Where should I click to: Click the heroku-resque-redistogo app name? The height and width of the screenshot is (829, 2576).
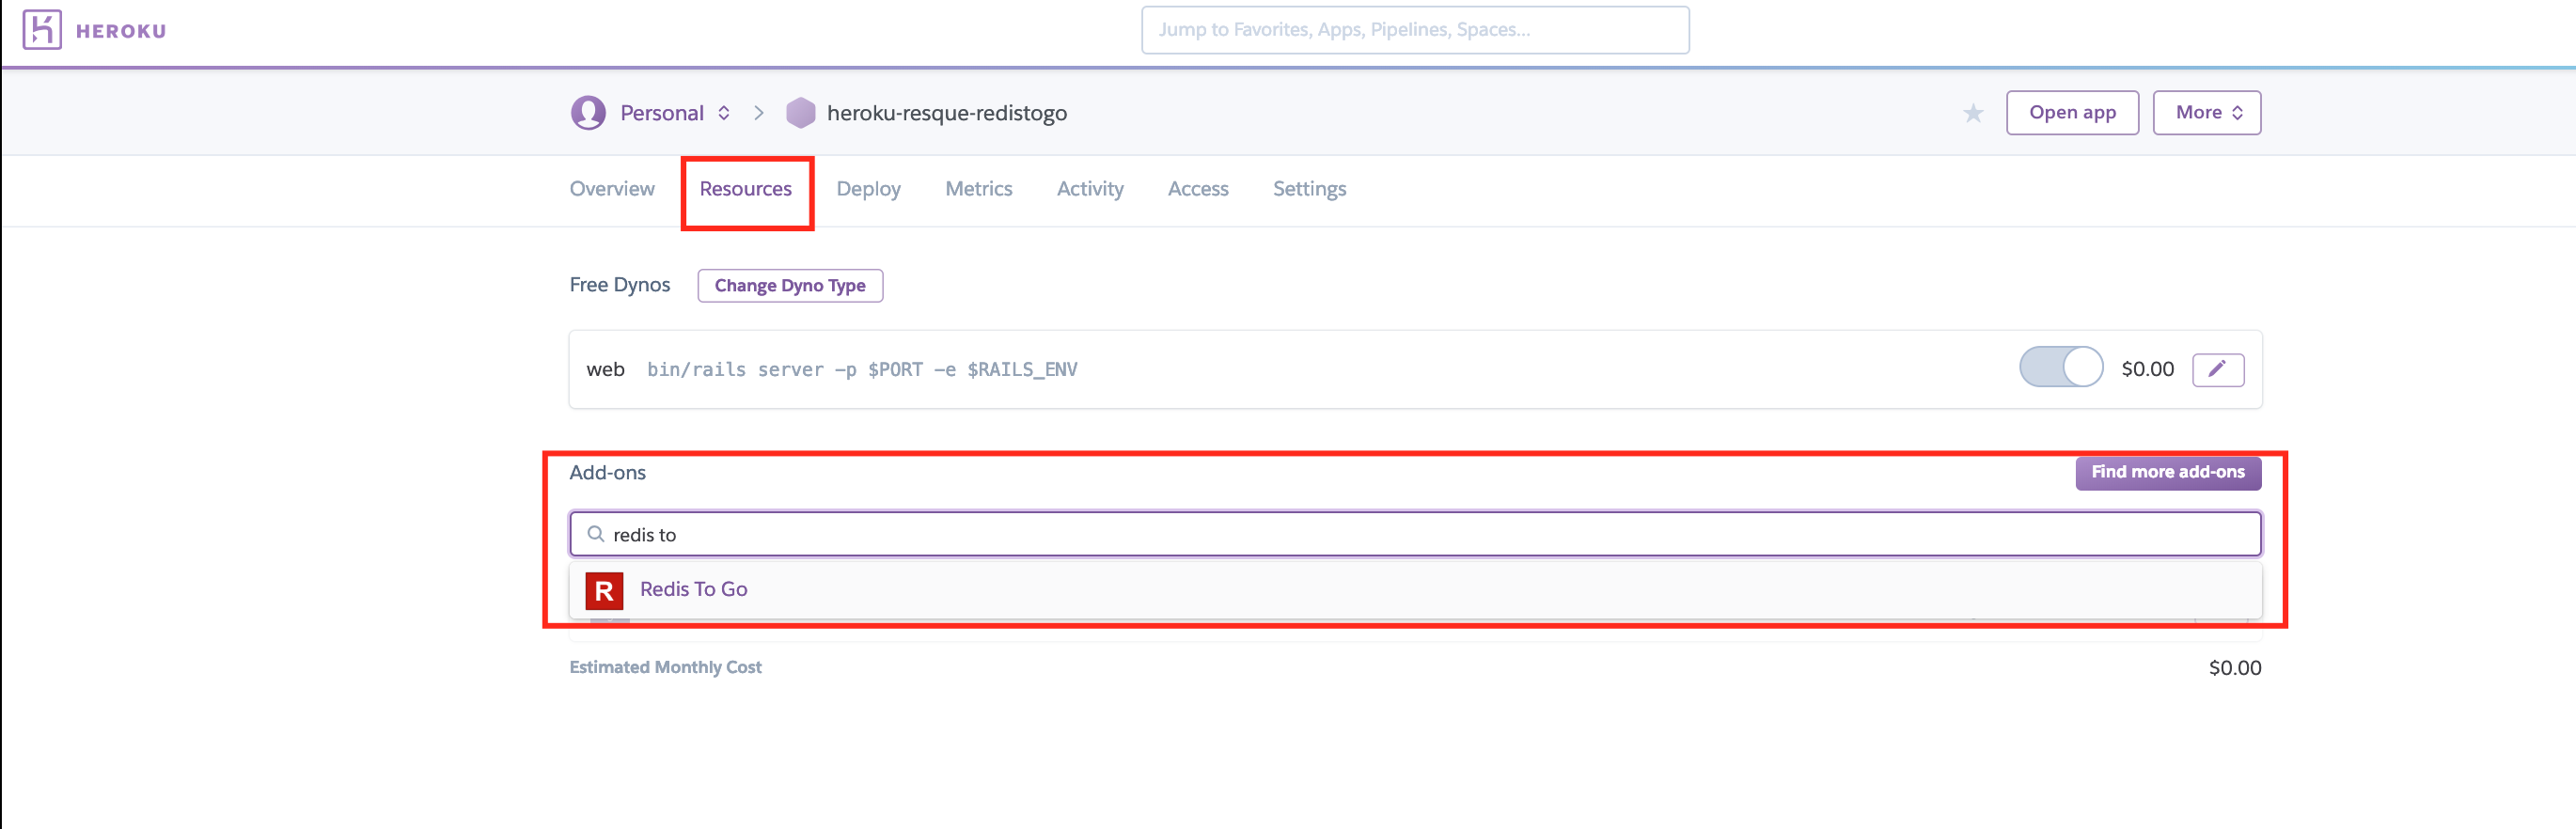(x=946, y=113)
